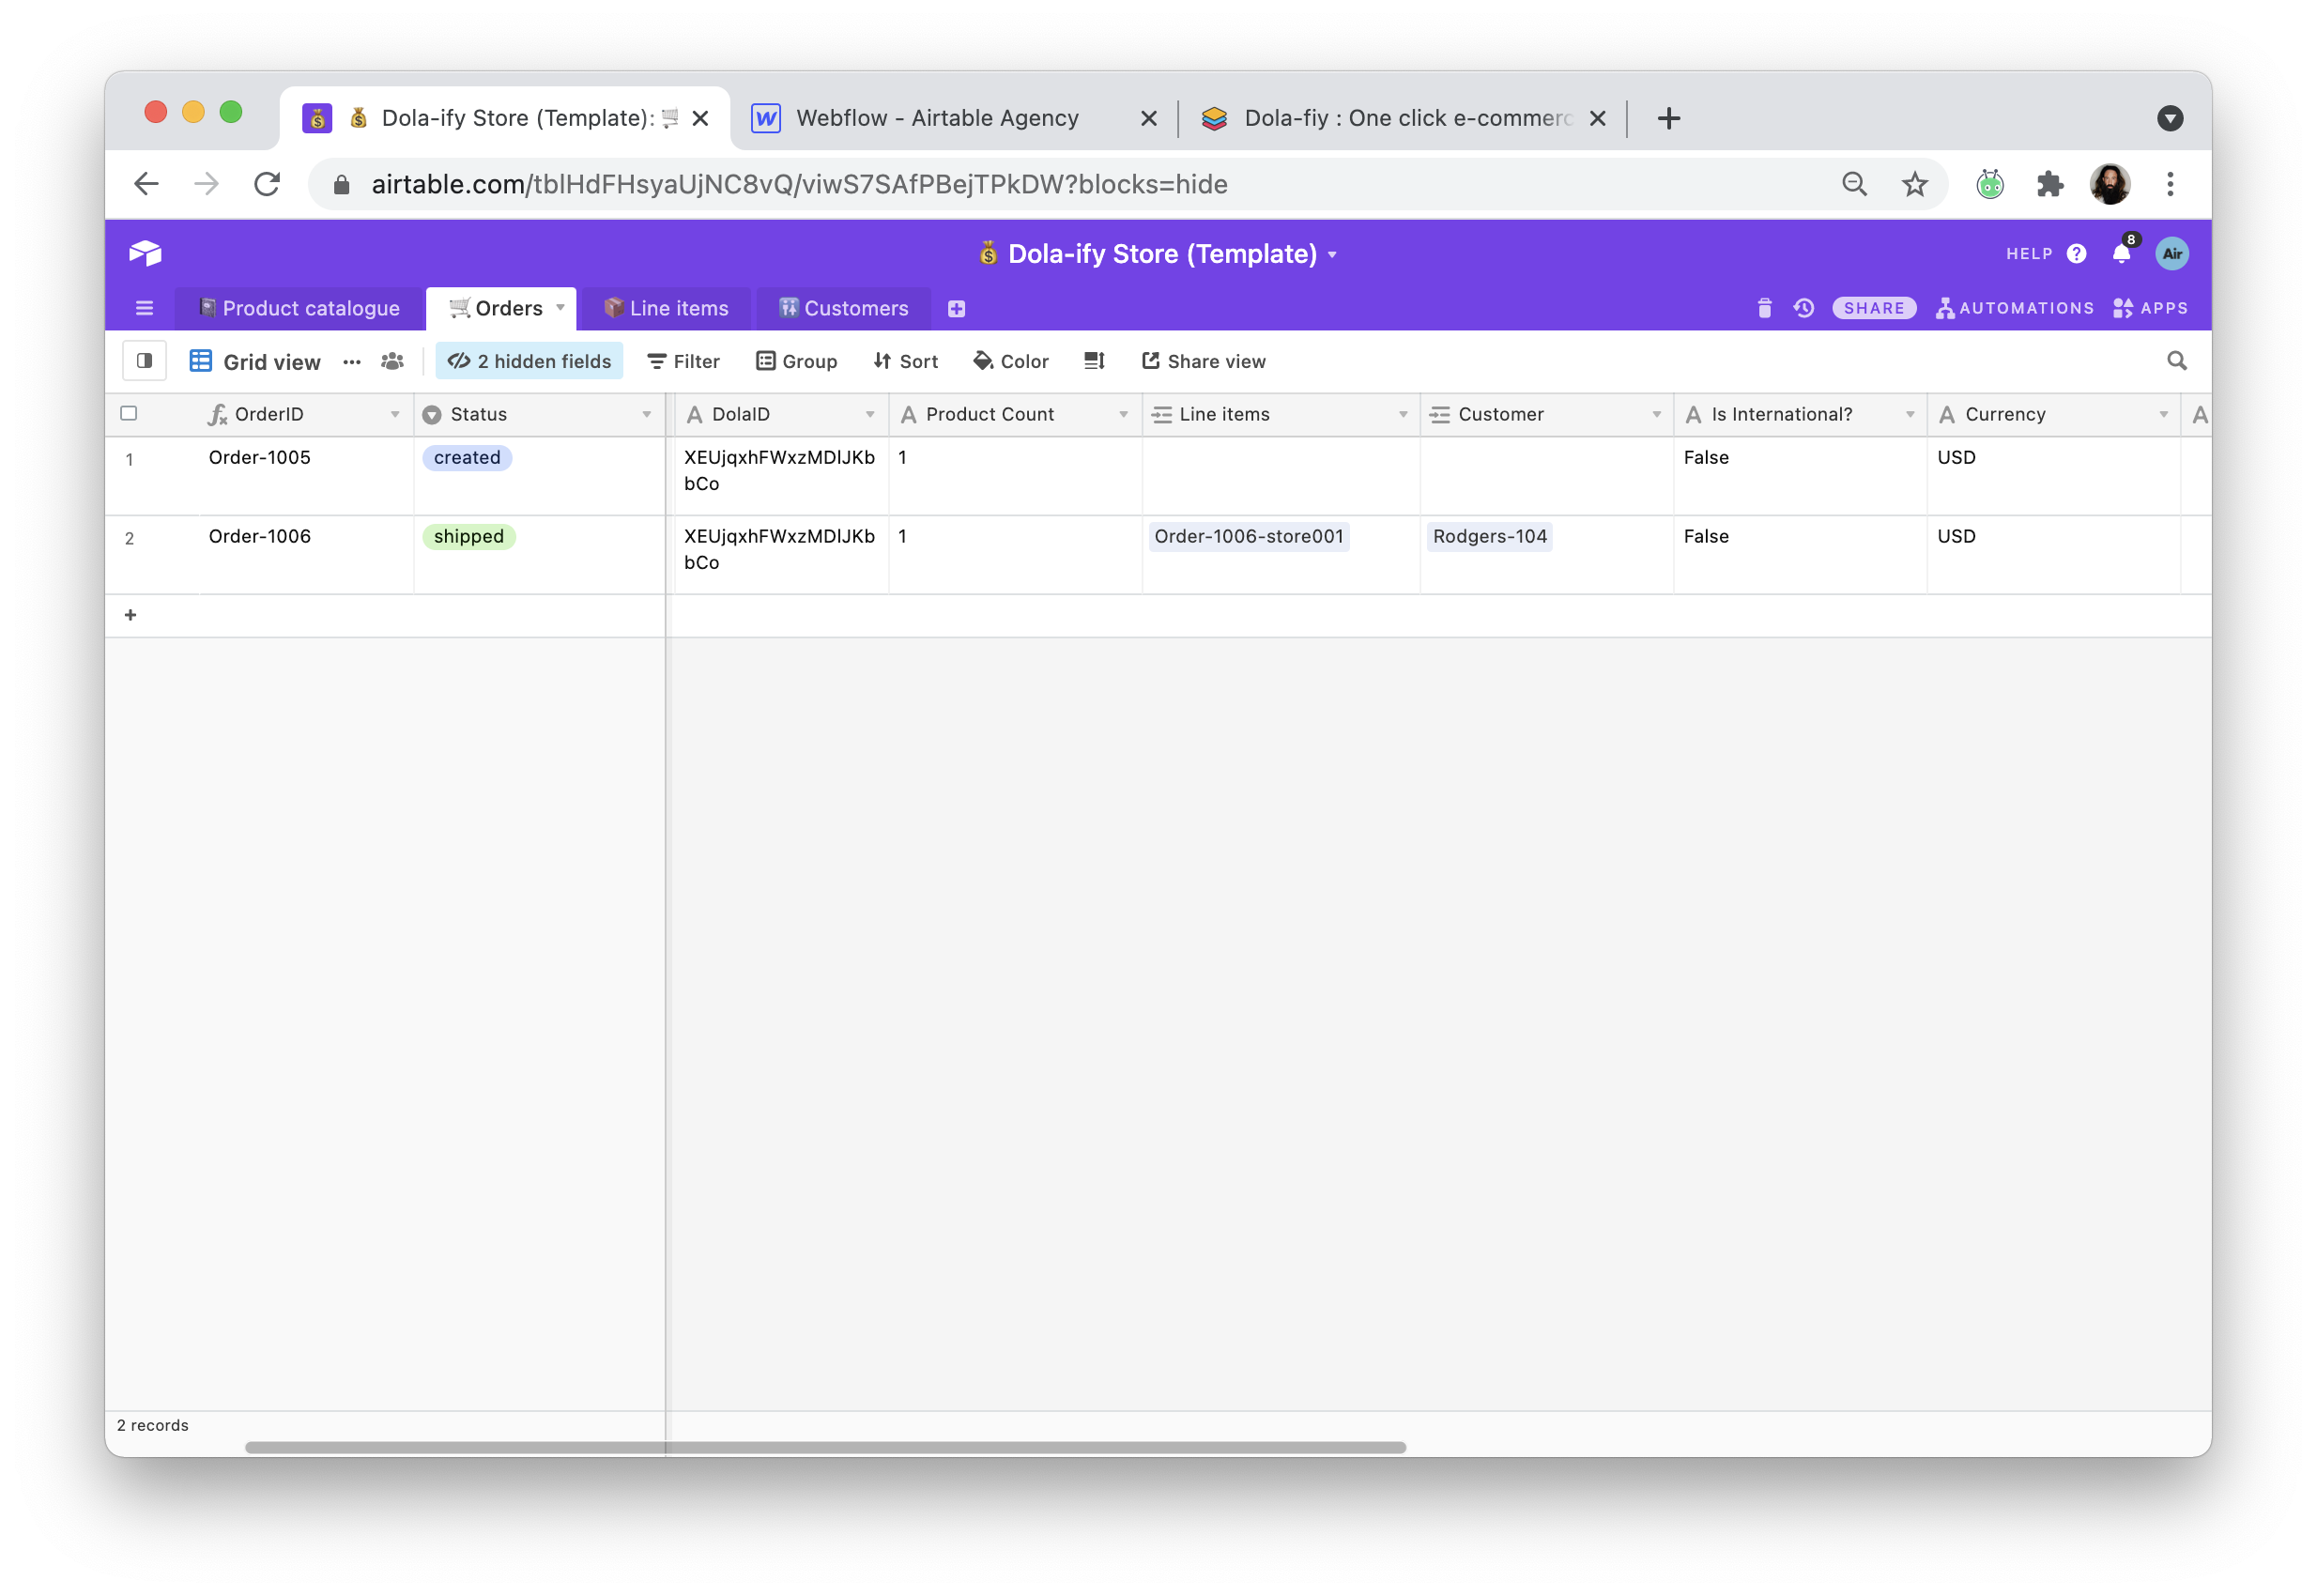
Task: Open Grid view switcher
Action: (255, 361)
